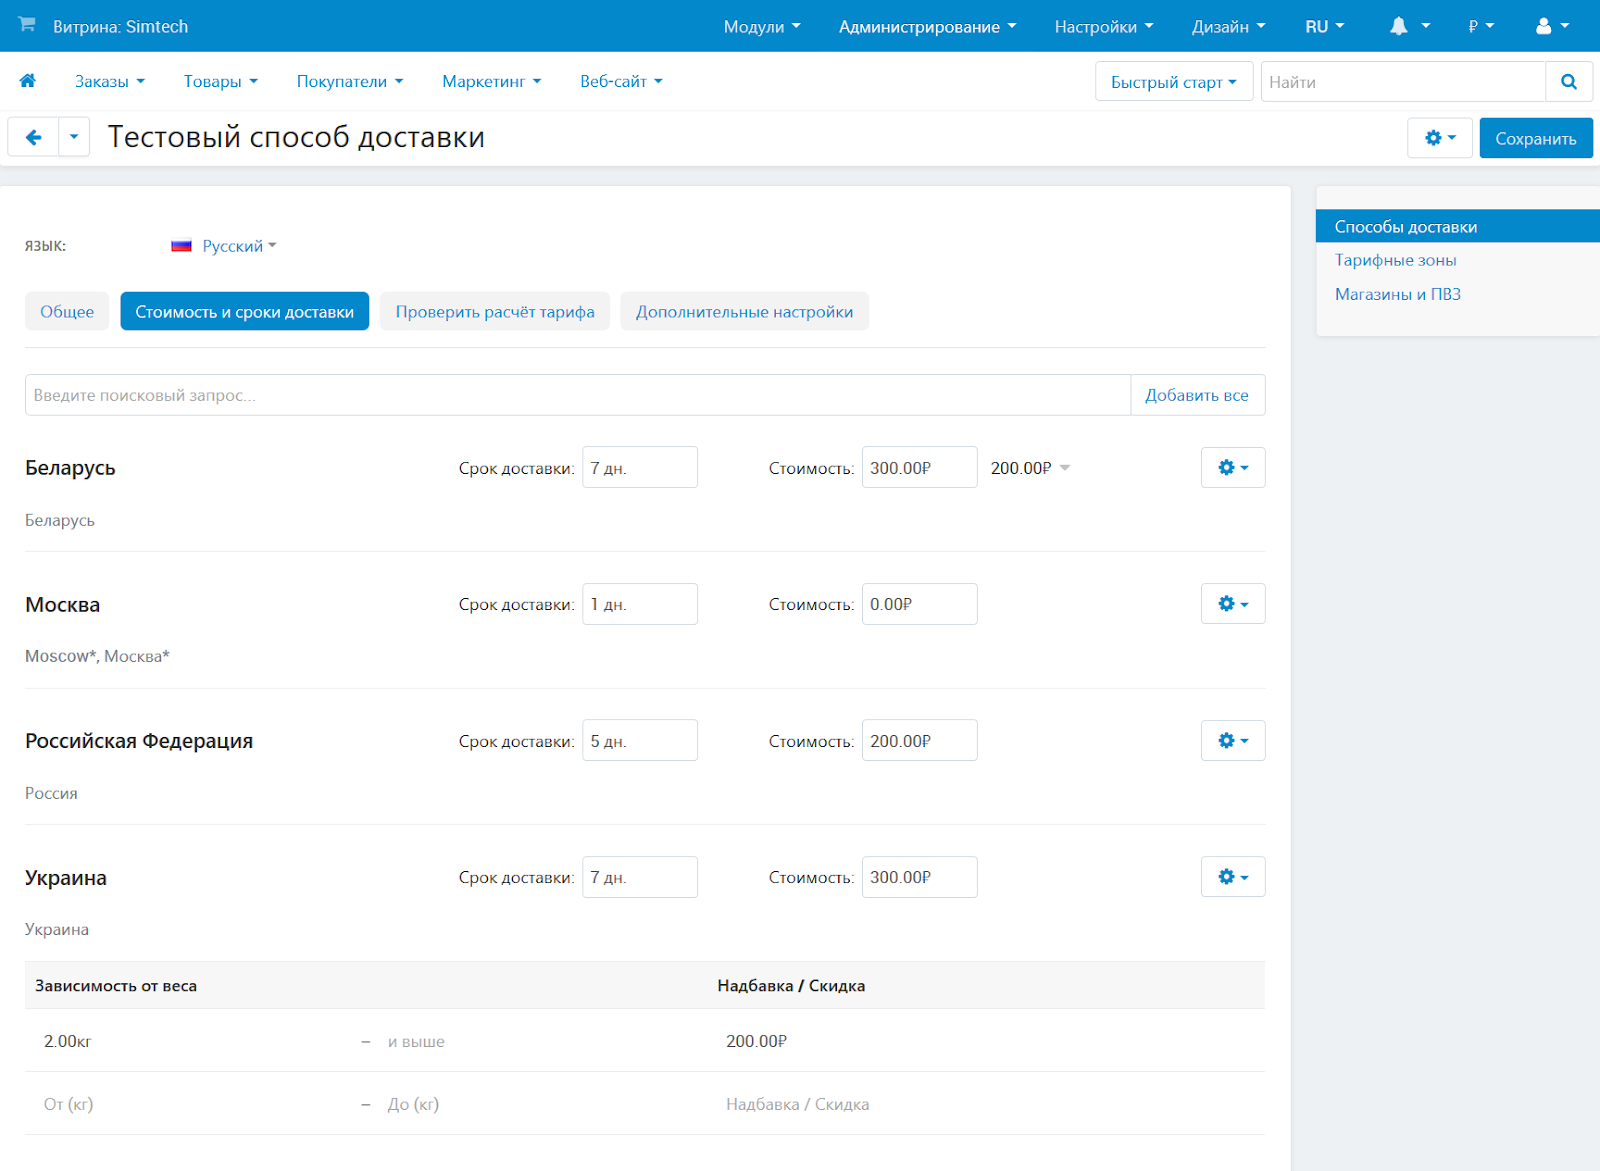Click the search magnifier button
1600x1171 pixels.
click(x=1569, y=82)
